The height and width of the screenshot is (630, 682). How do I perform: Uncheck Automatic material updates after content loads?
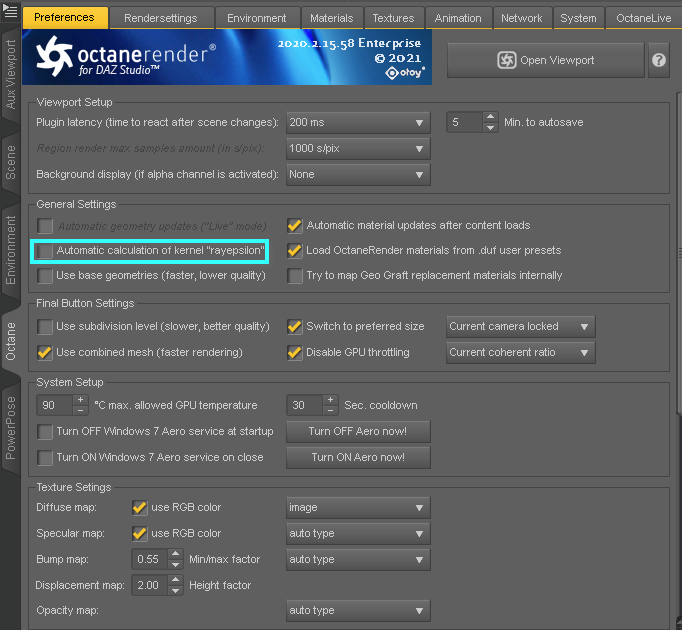coord(294,225)
